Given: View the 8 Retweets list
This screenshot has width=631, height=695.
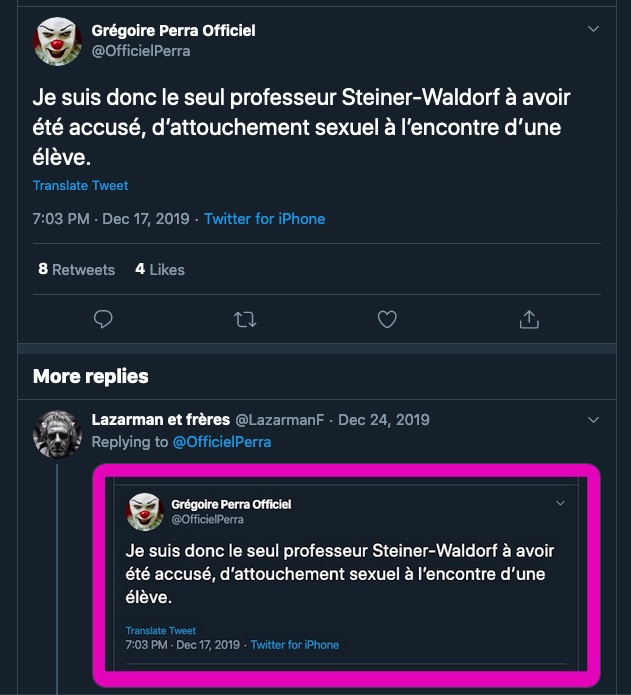Looking at the screenshot, I should (x=76, y=269).
